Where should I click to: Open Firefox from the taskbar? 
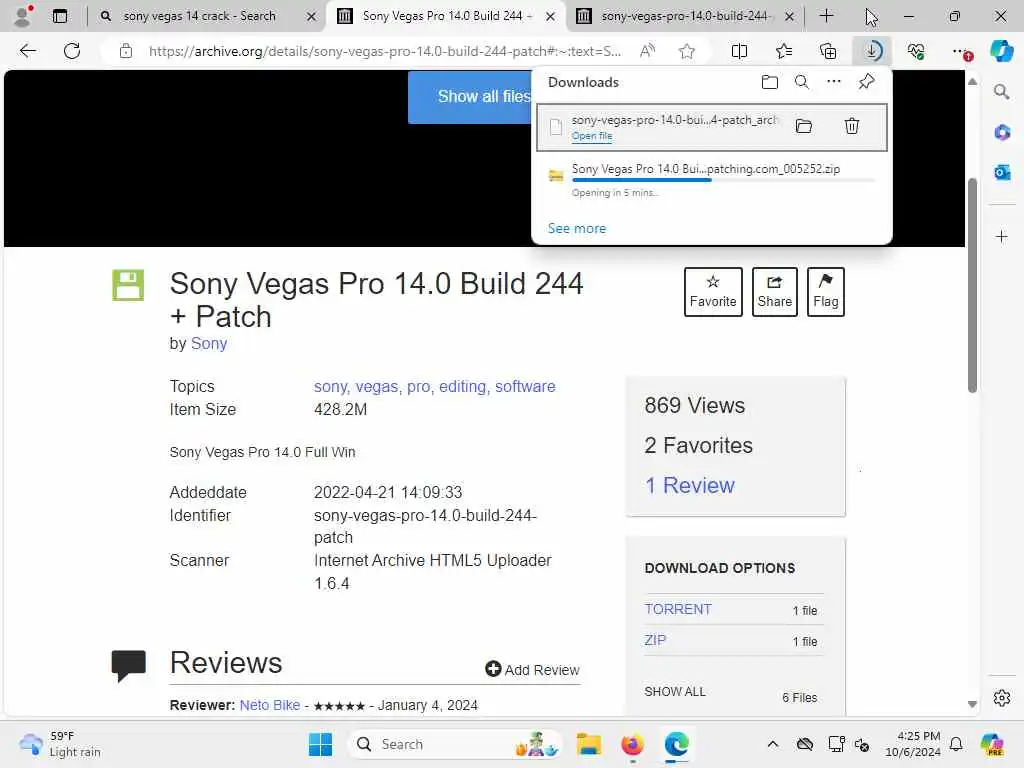(632, 744)
